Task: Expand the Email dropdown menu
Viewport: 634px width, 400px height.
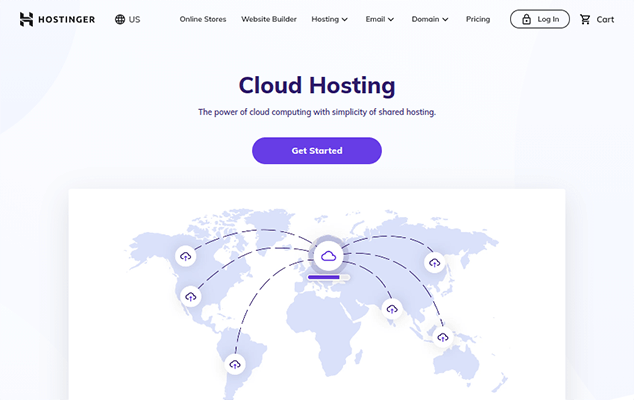Action: [380, 19]
